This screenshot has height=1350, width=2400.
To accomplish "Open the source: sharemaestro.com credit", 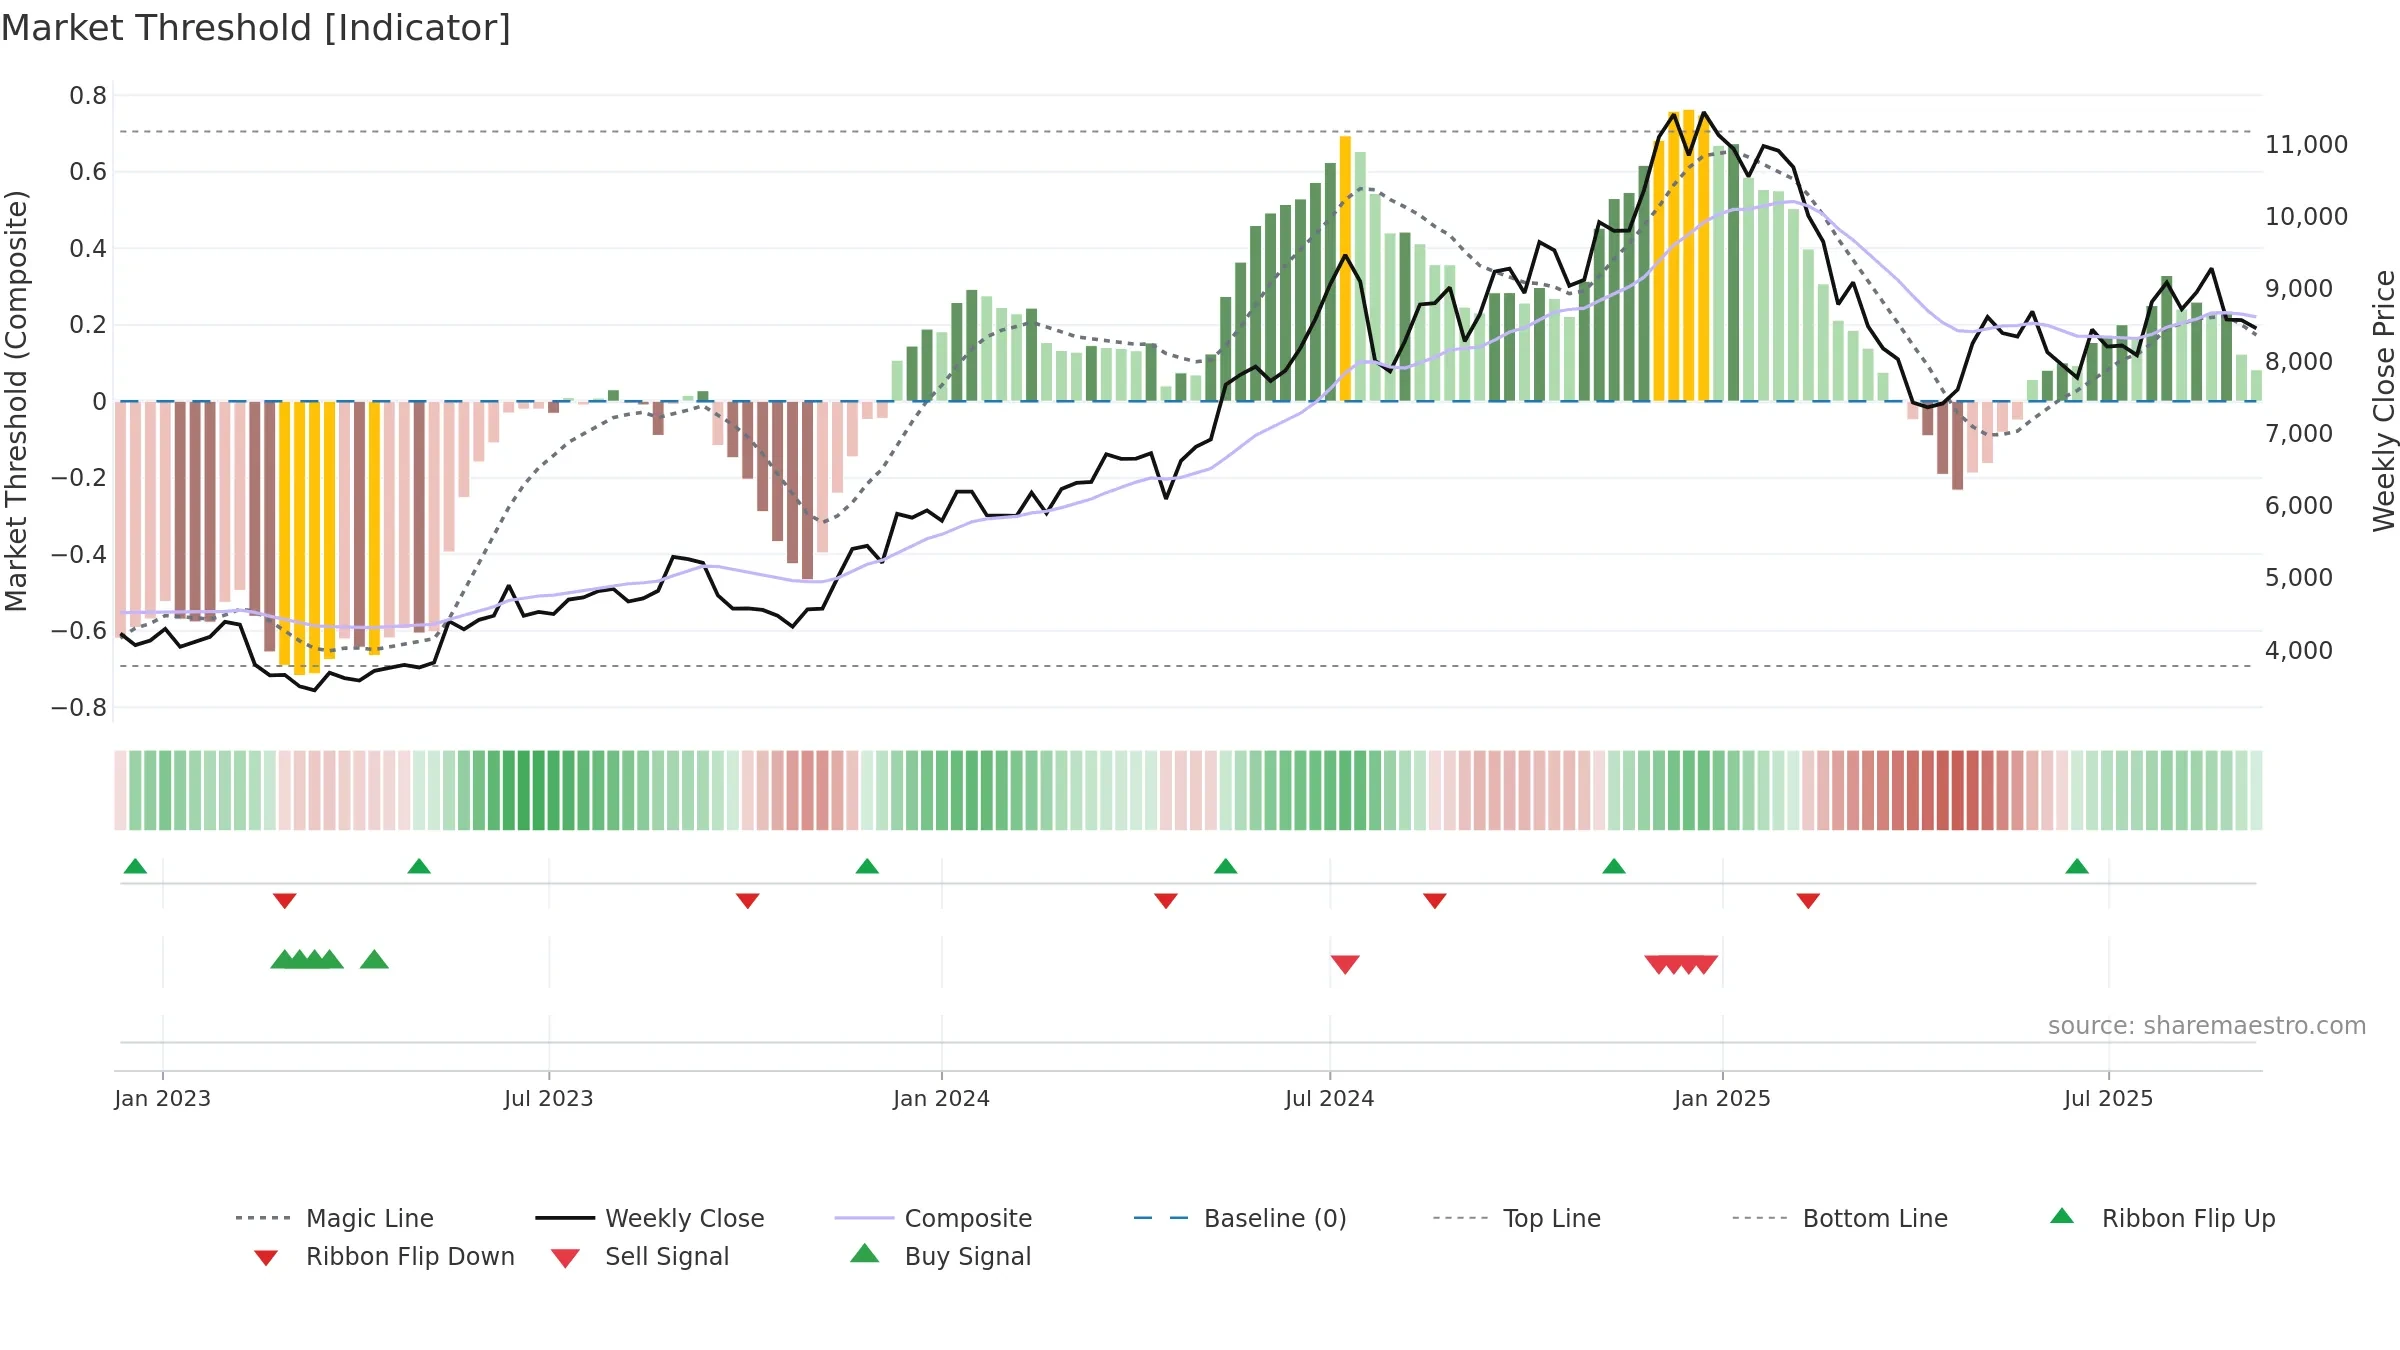I will tap(2207, 1026).
